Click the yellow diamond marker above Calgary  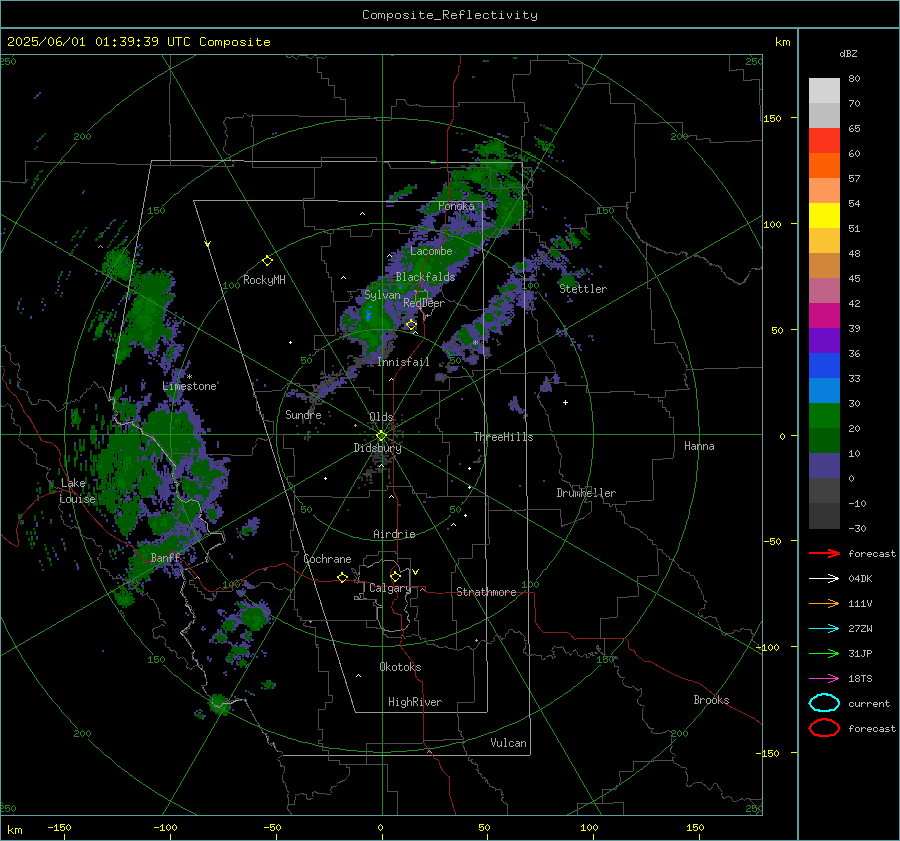395,576
